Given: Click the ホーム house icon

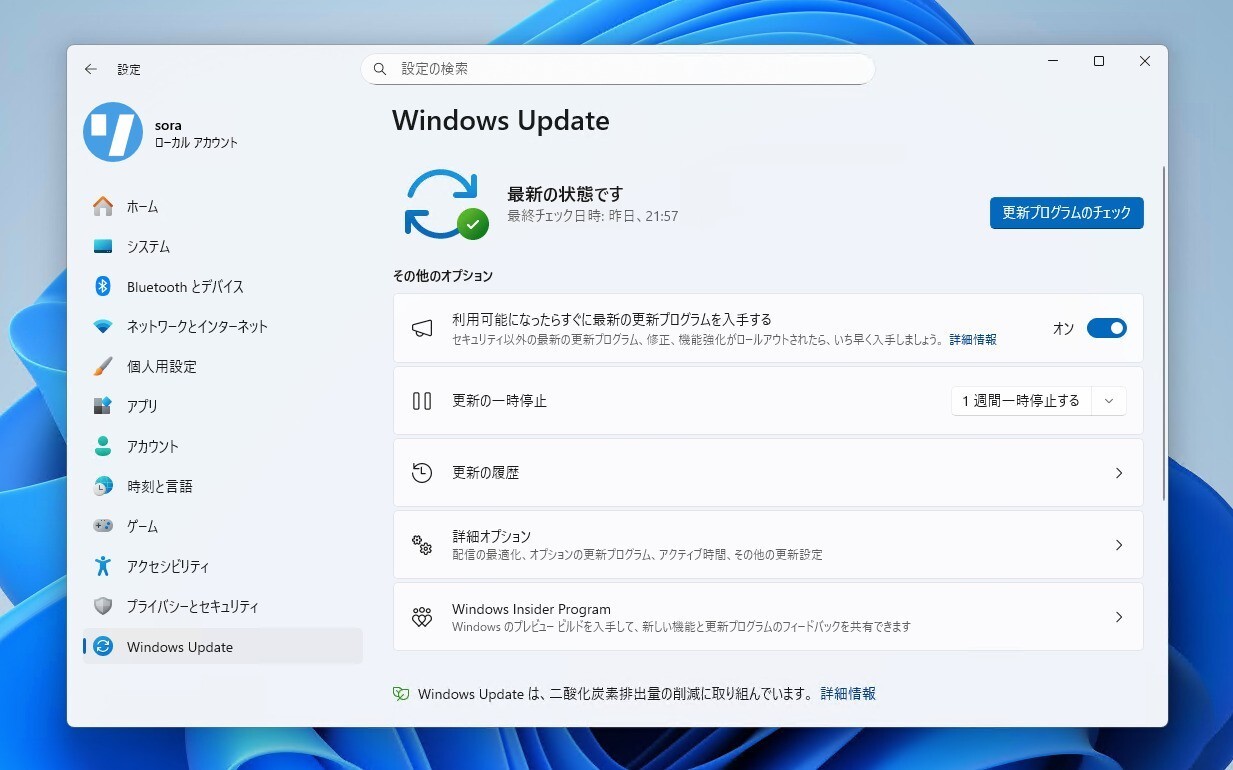Looking at the screenshot, I should click(x=103, y=206).
